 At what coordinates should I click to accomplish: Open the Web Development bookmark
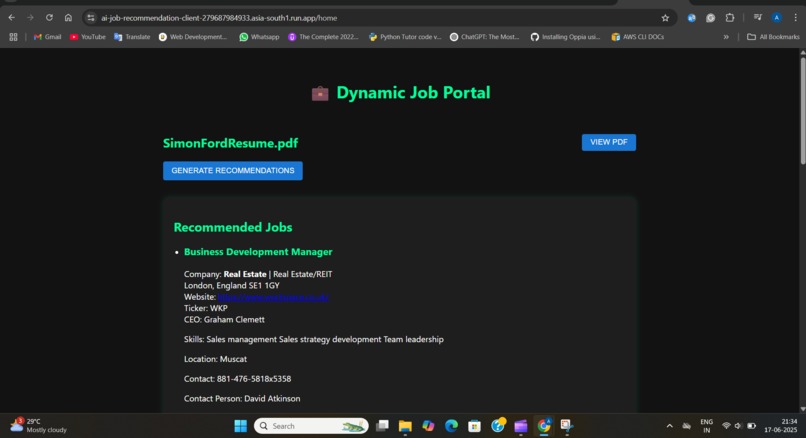(x=193, y=37)
